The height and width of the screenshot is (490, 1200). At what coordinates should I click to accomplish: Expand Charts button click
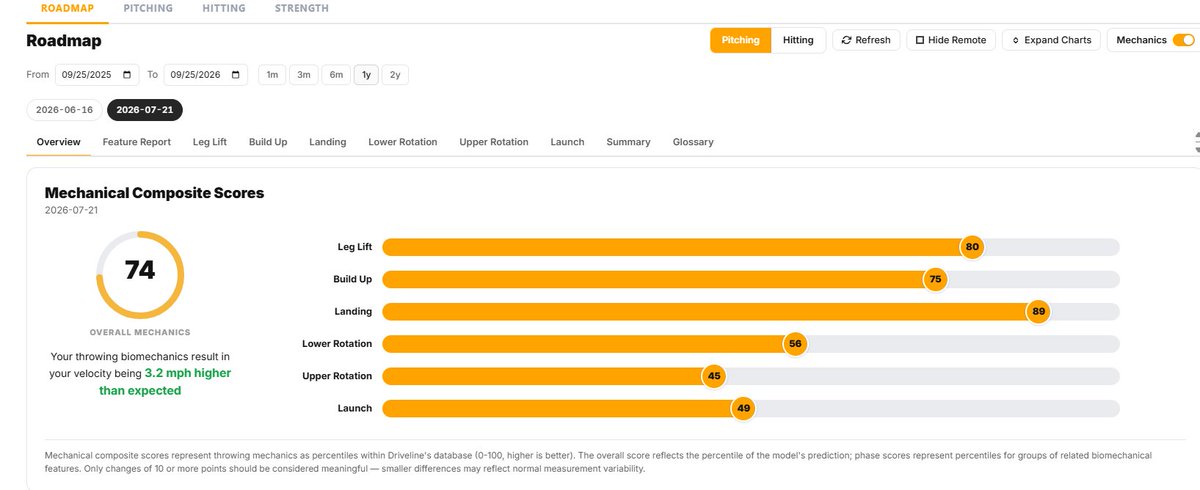(x=1052, y=40)
